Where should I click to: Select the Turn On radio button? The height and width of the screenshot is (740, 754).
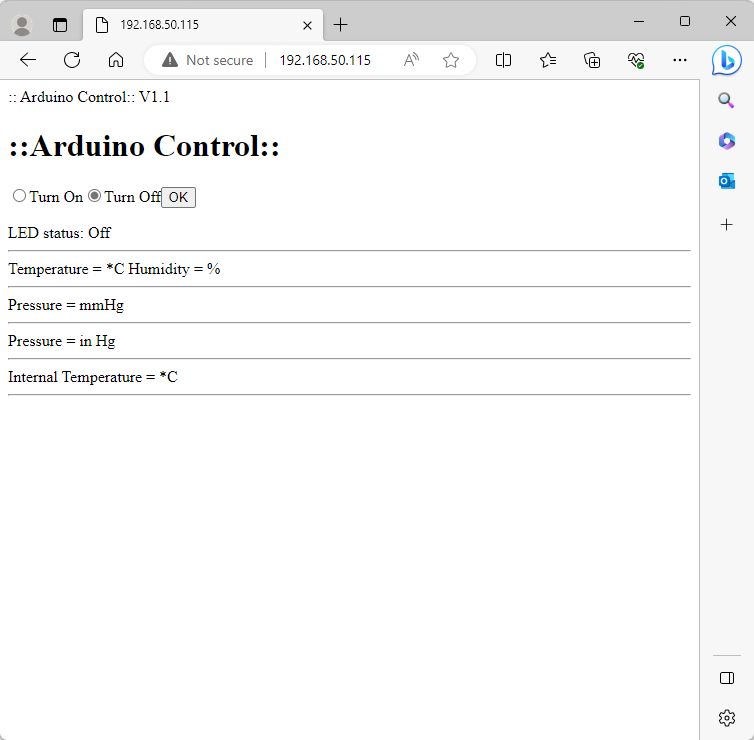click(x=19, y=196)
